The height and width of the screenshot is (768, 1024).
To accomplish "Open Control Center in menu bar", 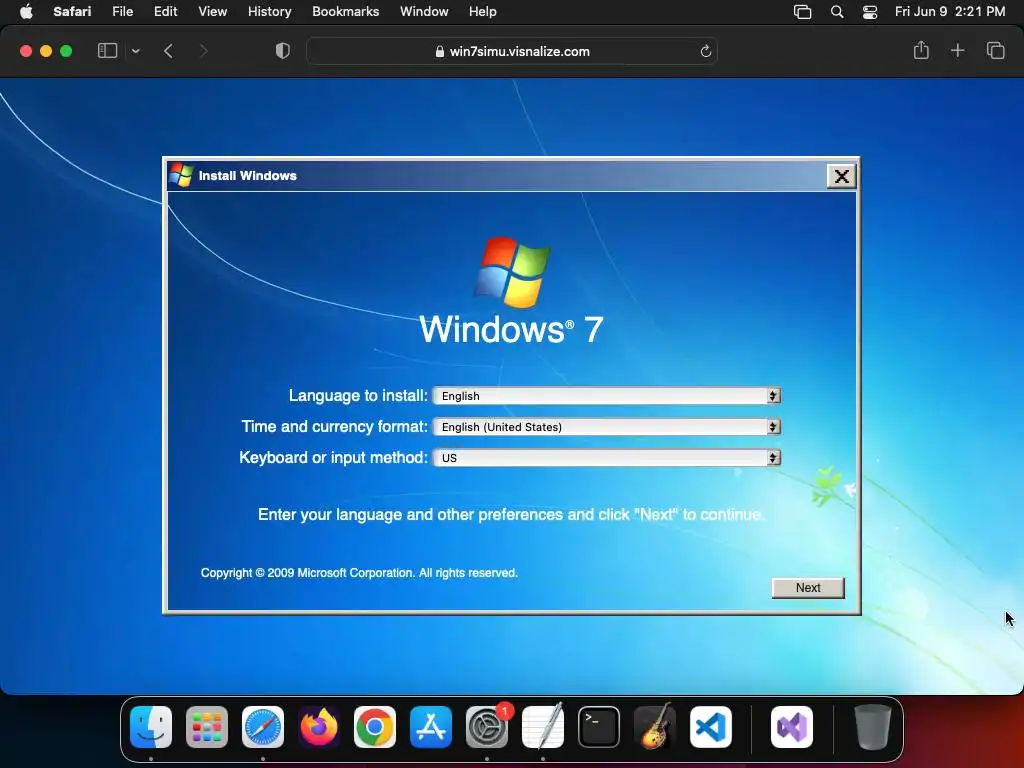I will coord(870,12).
